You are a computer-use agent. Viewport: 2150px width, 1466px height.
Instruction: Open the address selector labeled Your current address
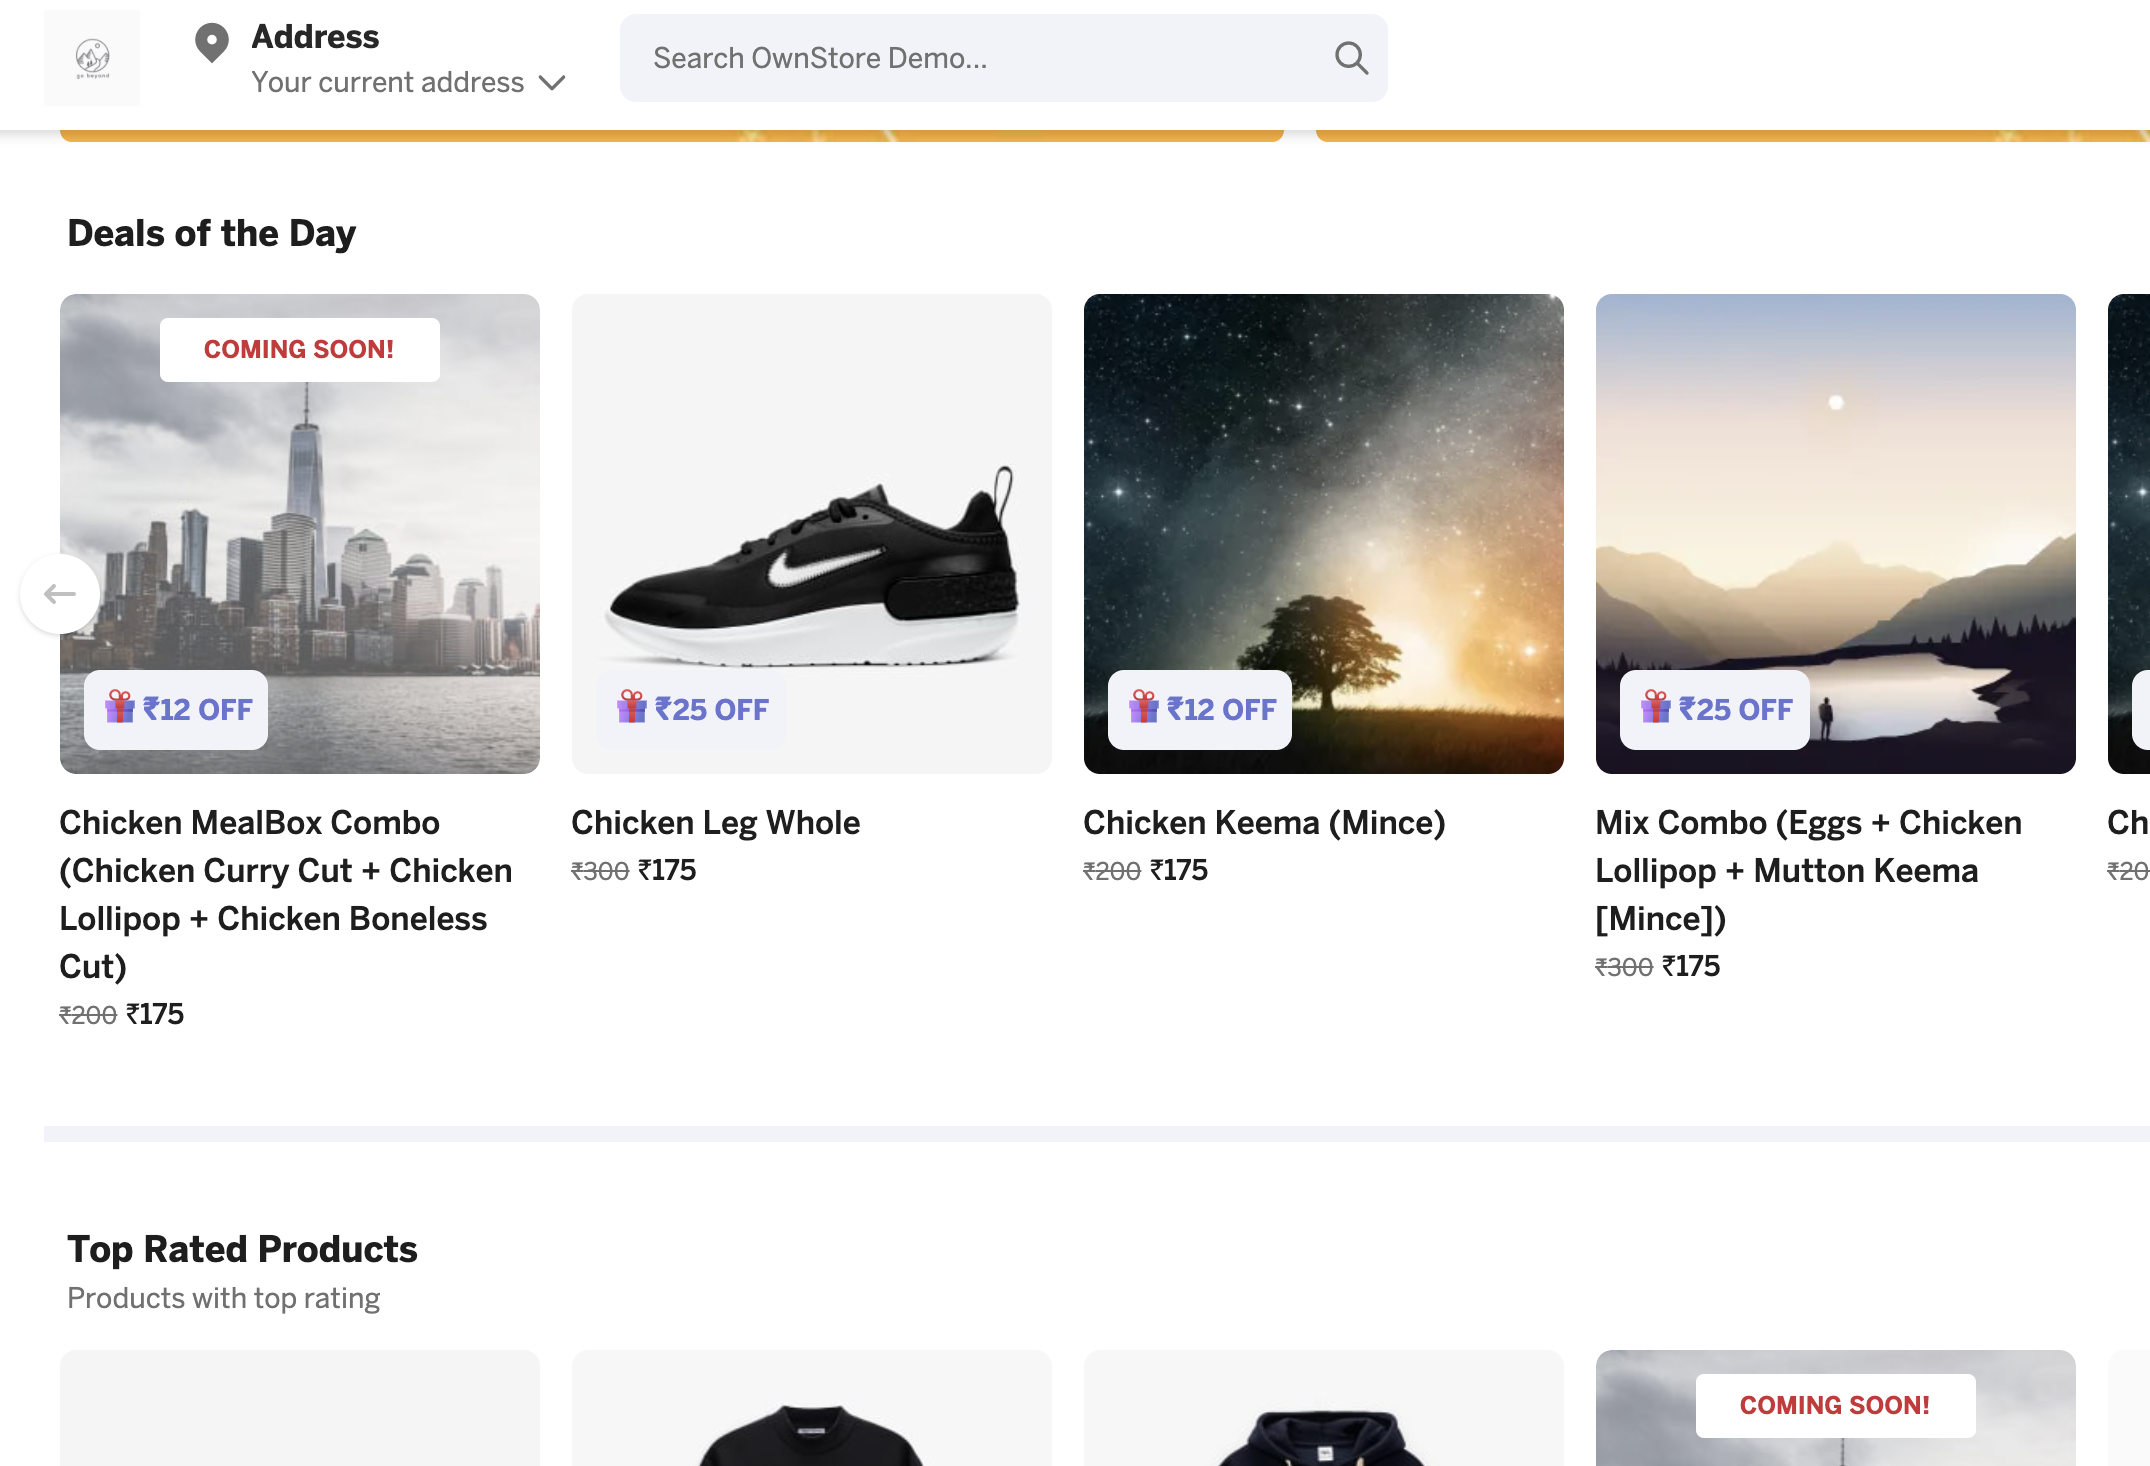click(388, 82)
